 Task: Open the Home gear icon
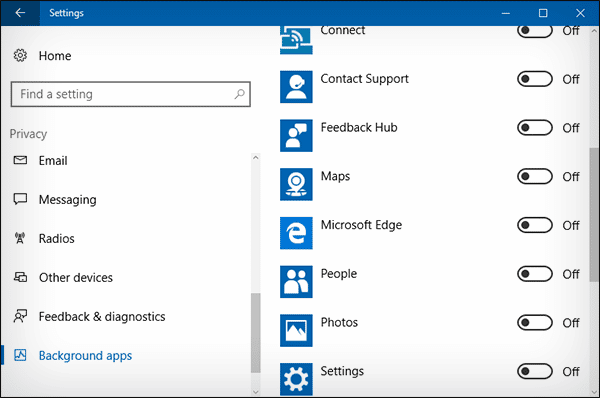click(x=20, y=55)
